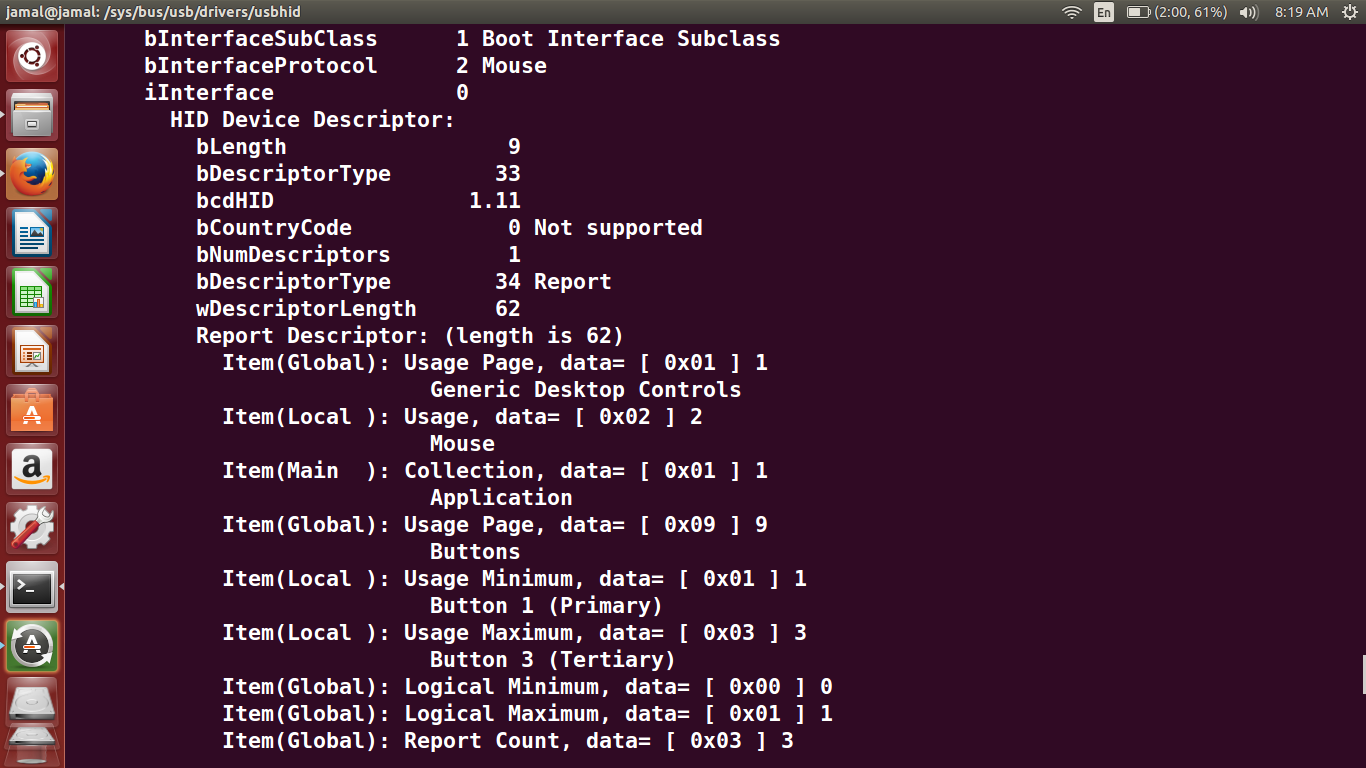Screen dimensions: 1366x768
Task: Open the battery status menu
Action: (x=1176, y=12)
